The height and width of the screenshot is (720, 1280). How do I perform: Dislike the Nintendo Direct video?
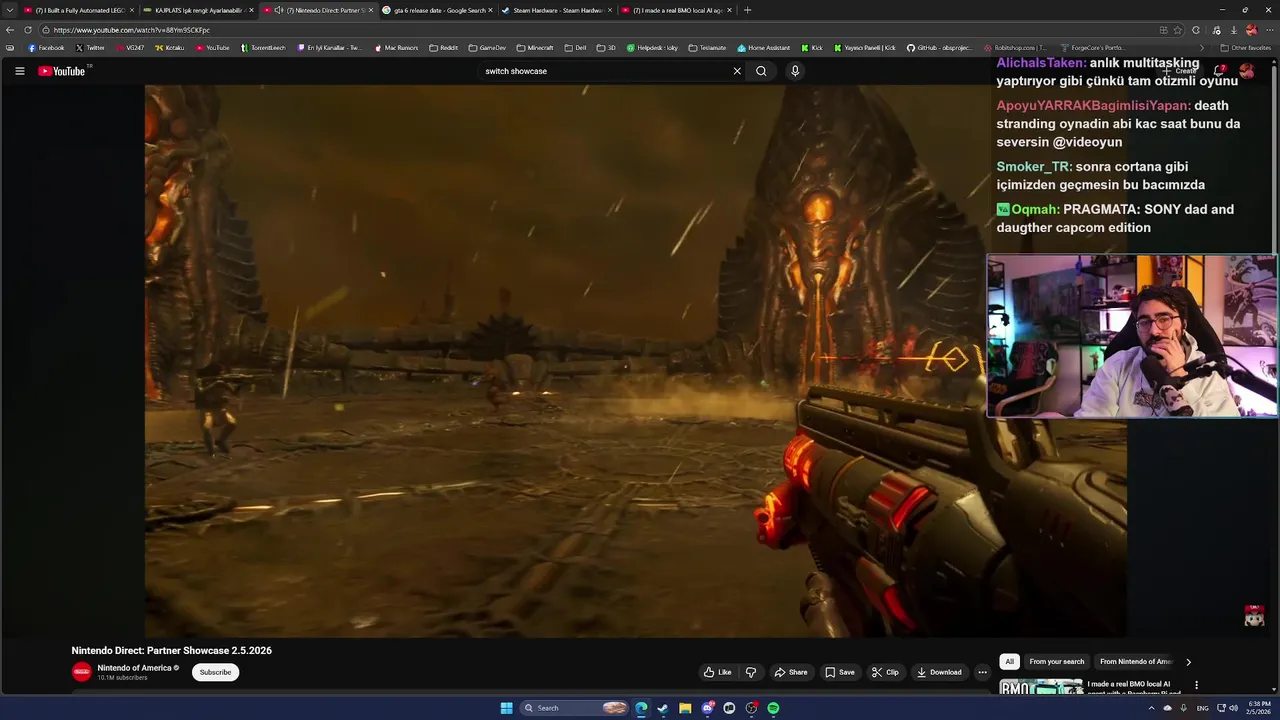[x=751, y=672]
